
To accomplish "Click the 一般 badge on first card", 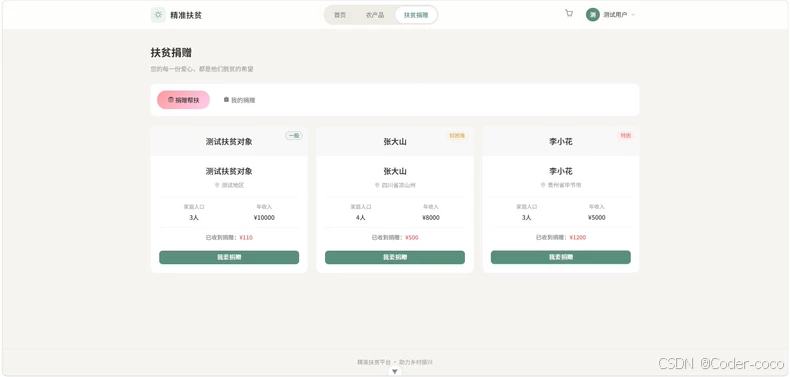I will [294, 136].
